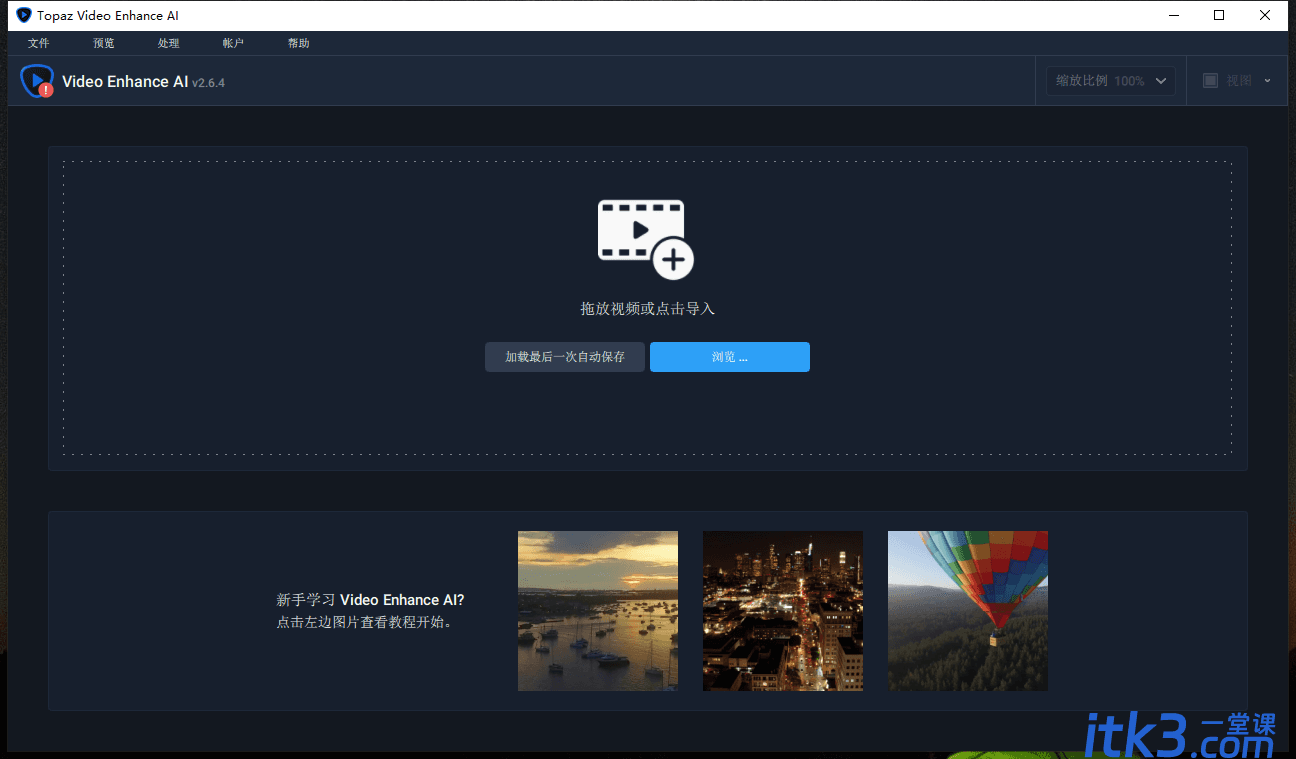Image resolution: width=1296 pixels, height=759 pixels.
Task: Open the 帐户 menu
Action: pos(233,43)
